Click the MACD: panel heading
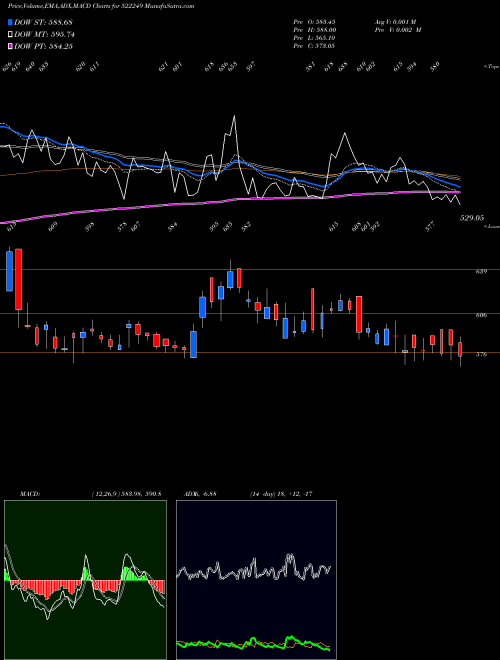Screen dimensions: 500x660 (29, 494)
